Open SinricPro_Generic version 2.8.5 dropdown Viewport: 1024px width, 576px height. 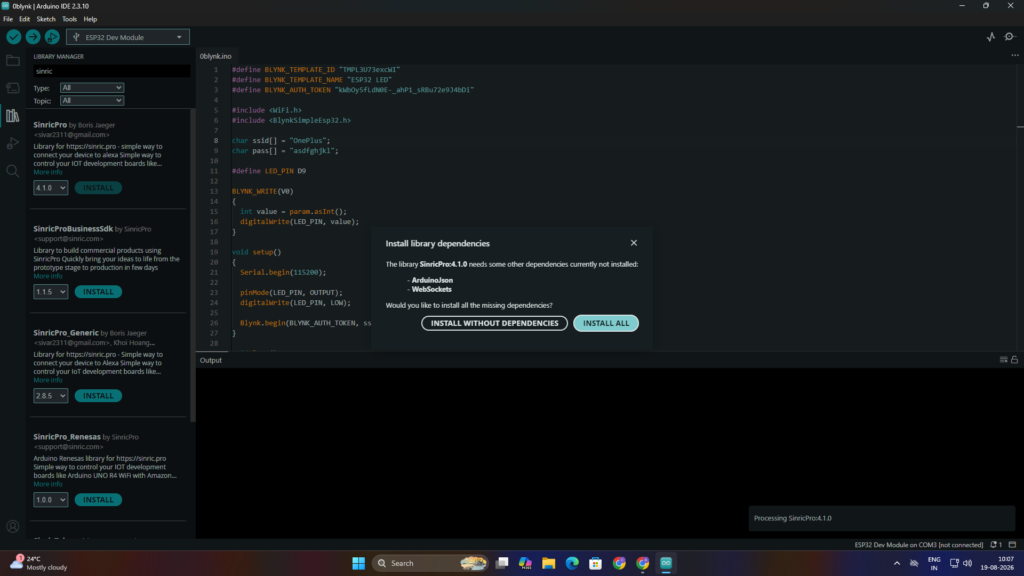(x=50, y=396)
